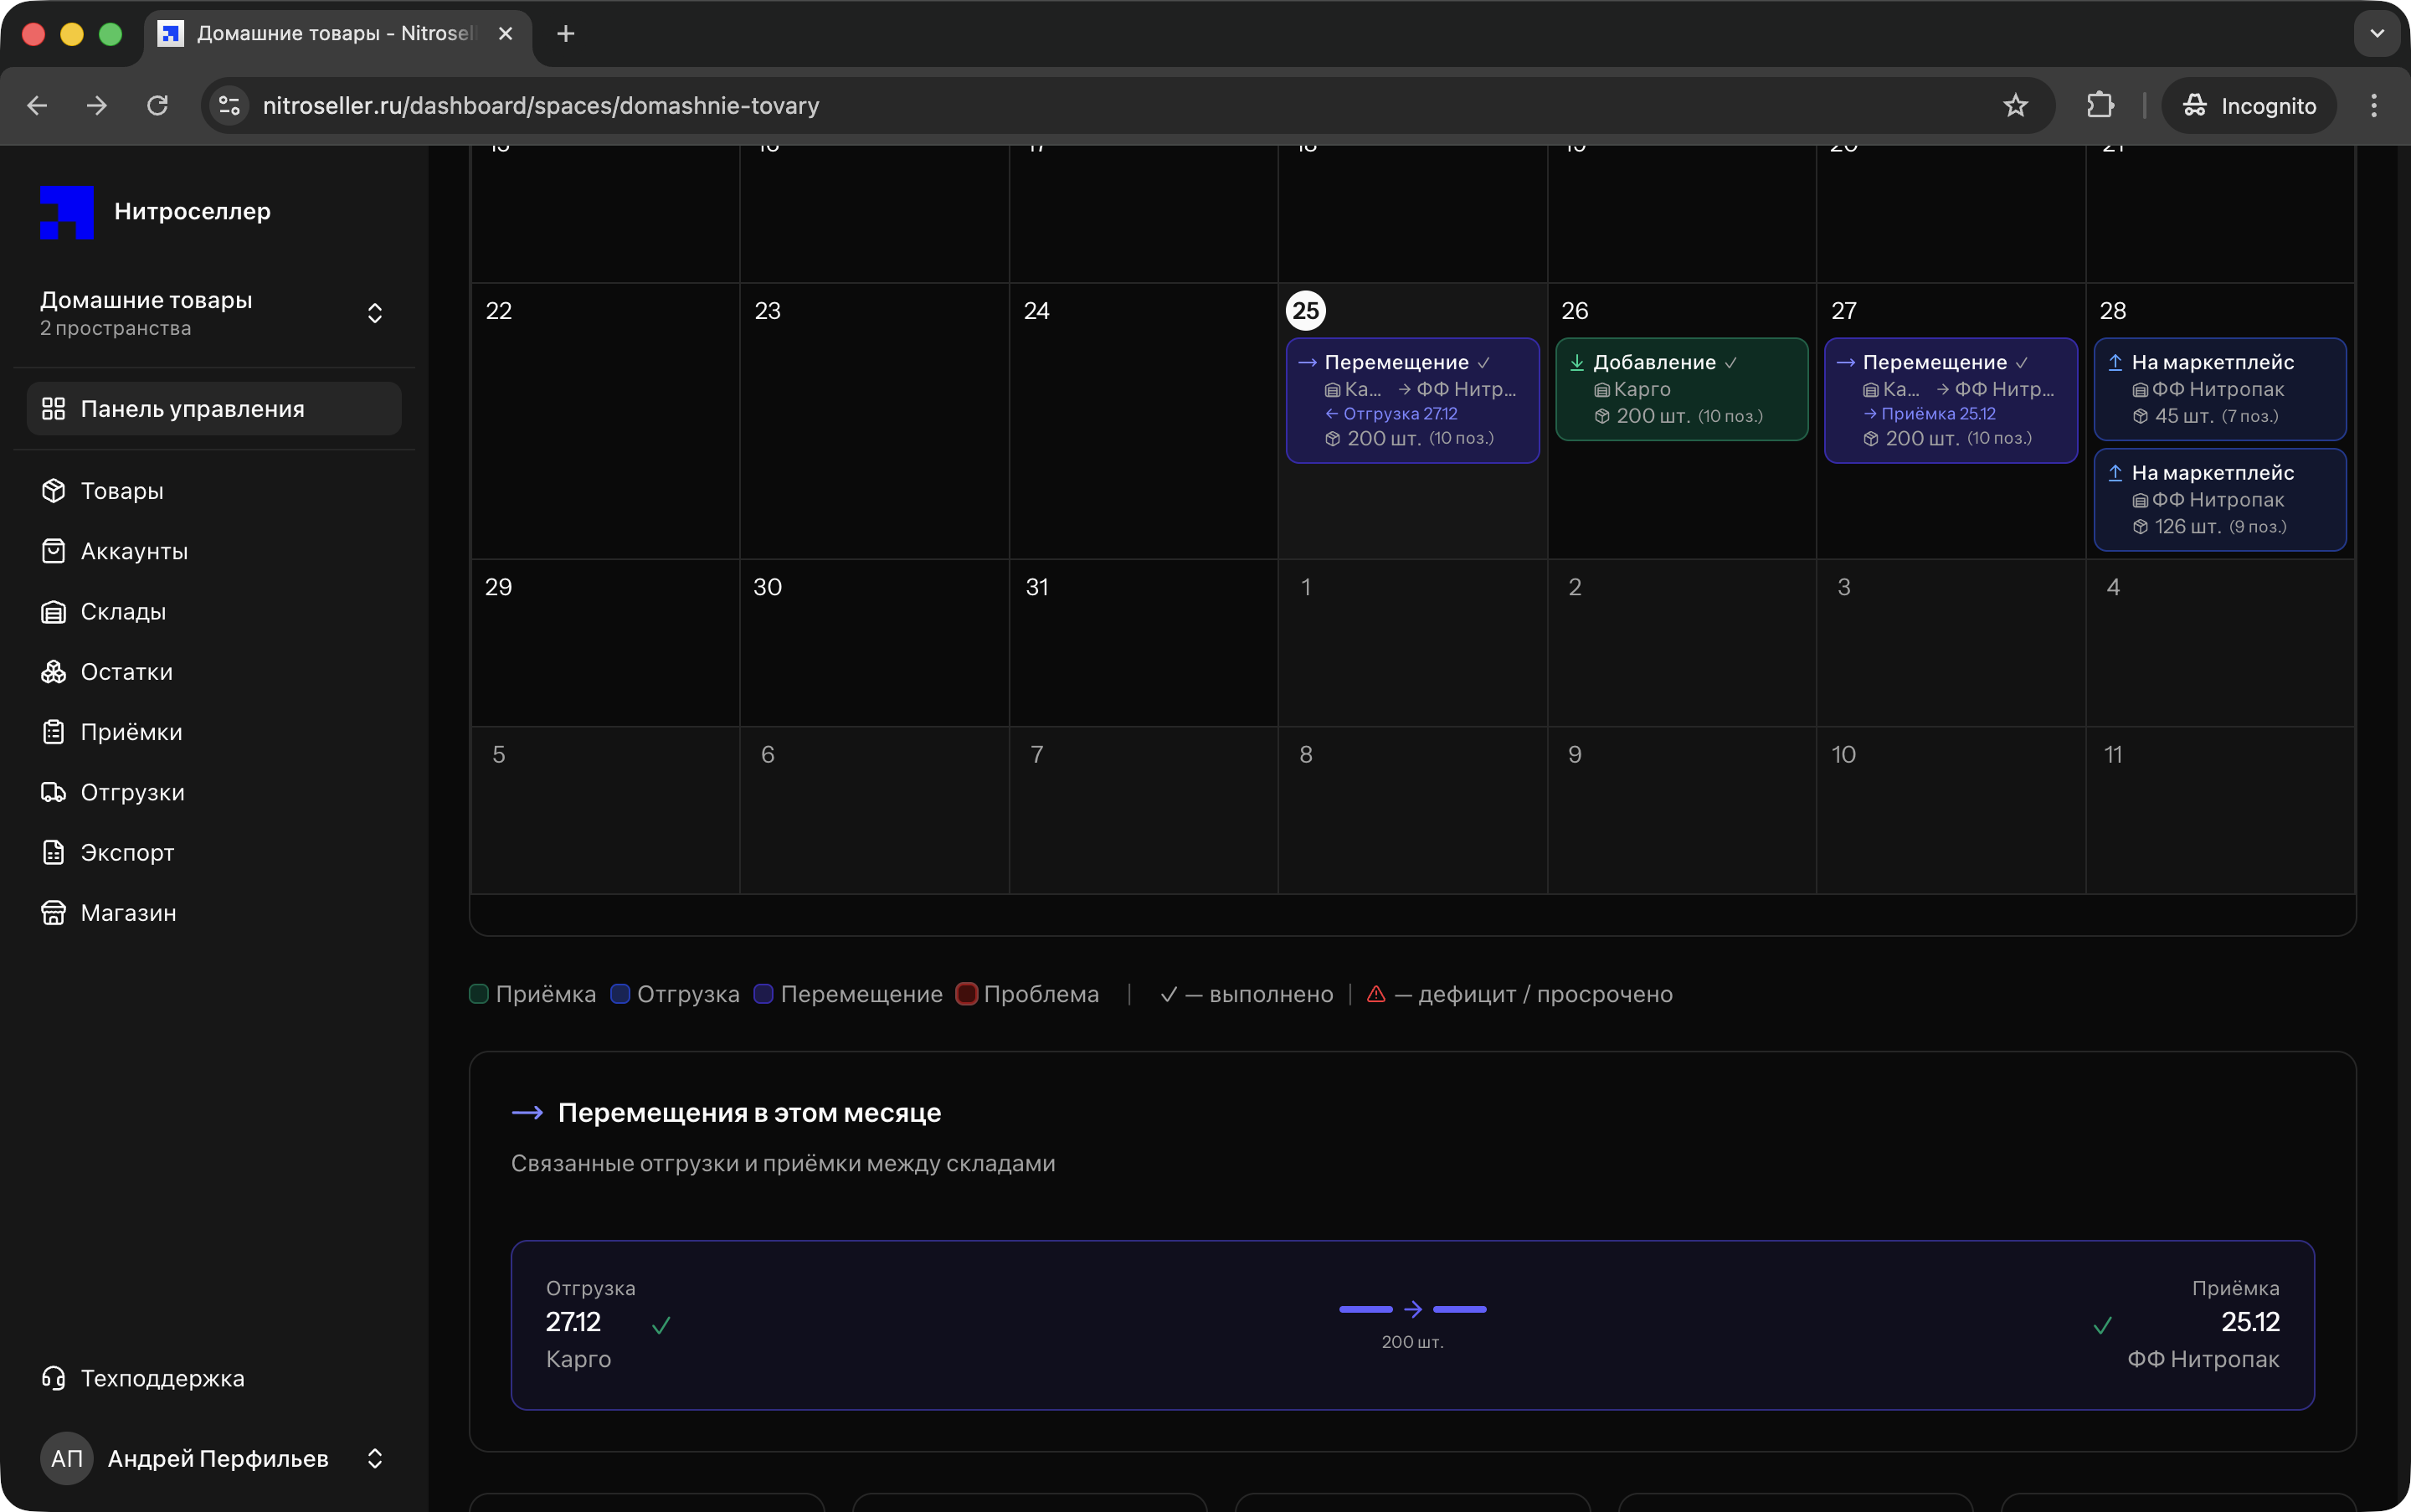Expand Андрей Перфильев user menu
The width and height of the screenshot is (2411, 1512).
(374, 1458)
